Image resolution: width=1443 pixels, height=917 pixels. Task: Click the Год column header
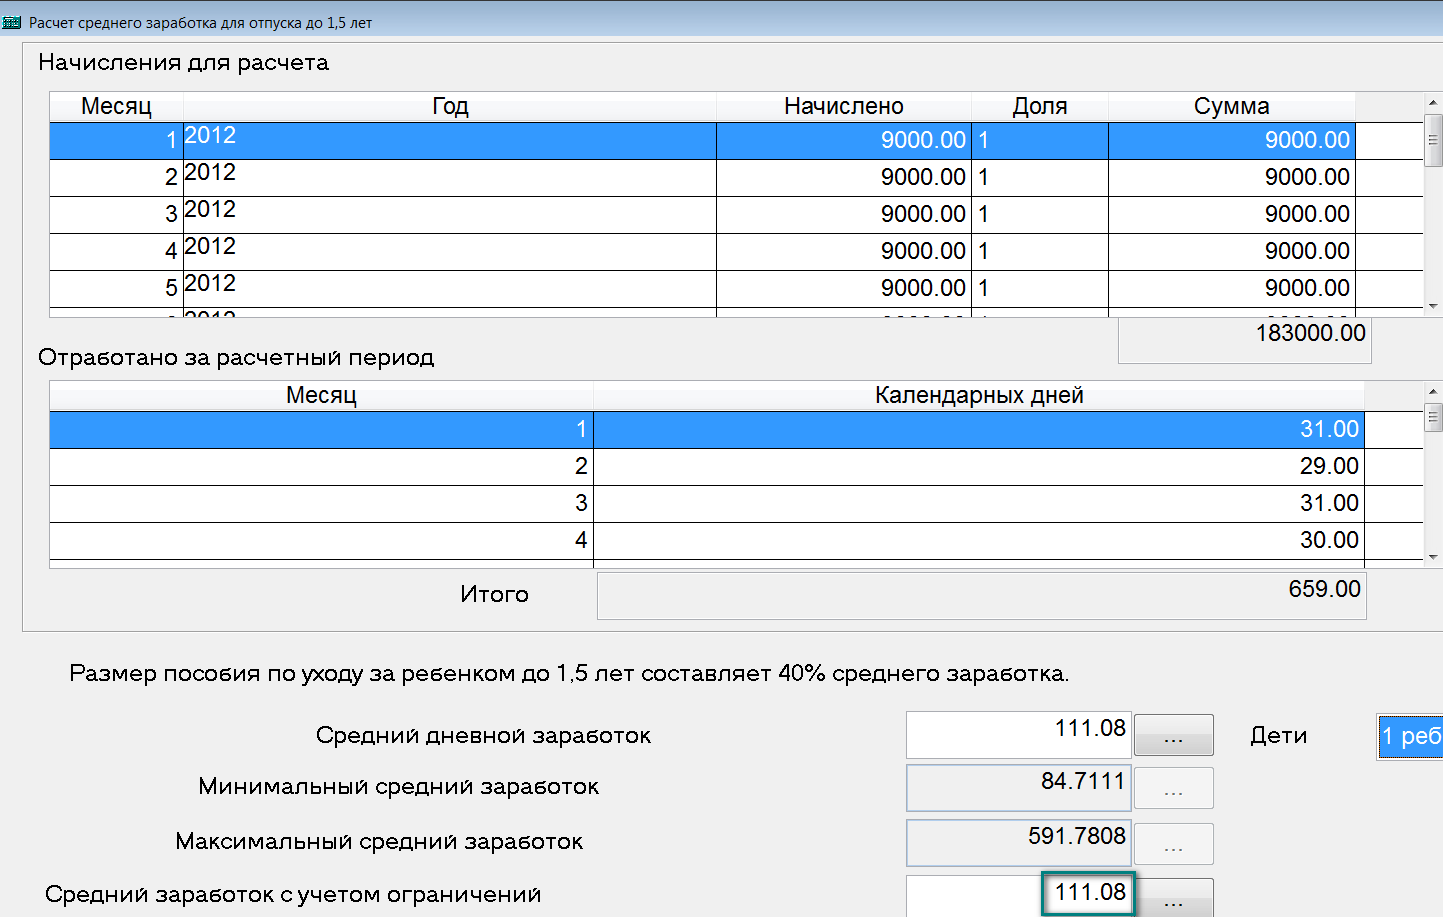449,106
